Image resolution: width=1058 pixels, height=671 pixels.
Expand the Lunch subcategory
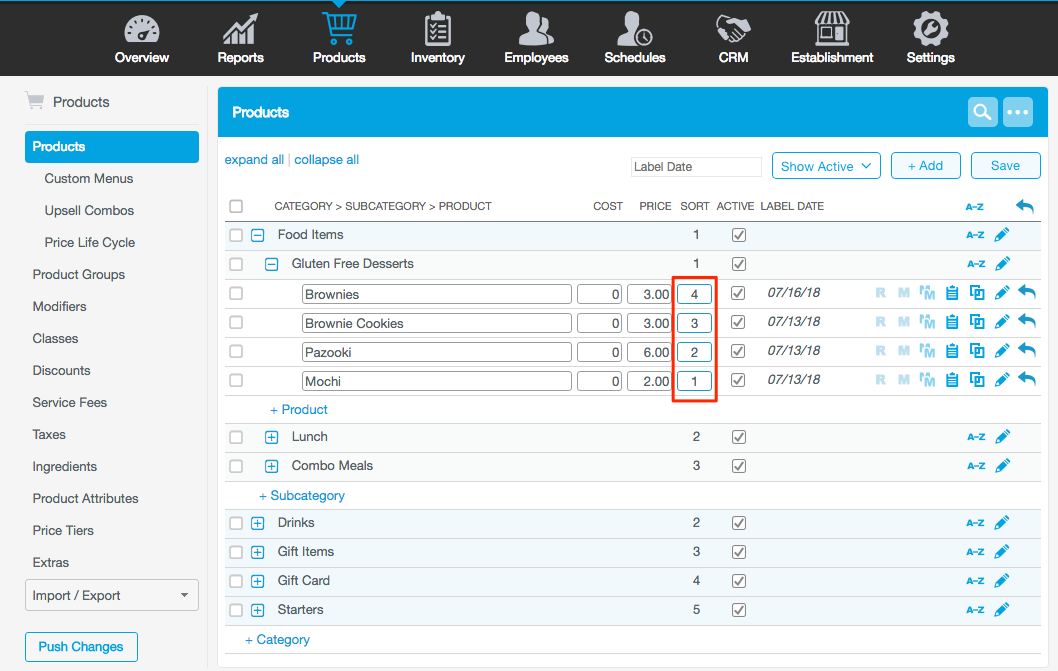click(270, 436)
